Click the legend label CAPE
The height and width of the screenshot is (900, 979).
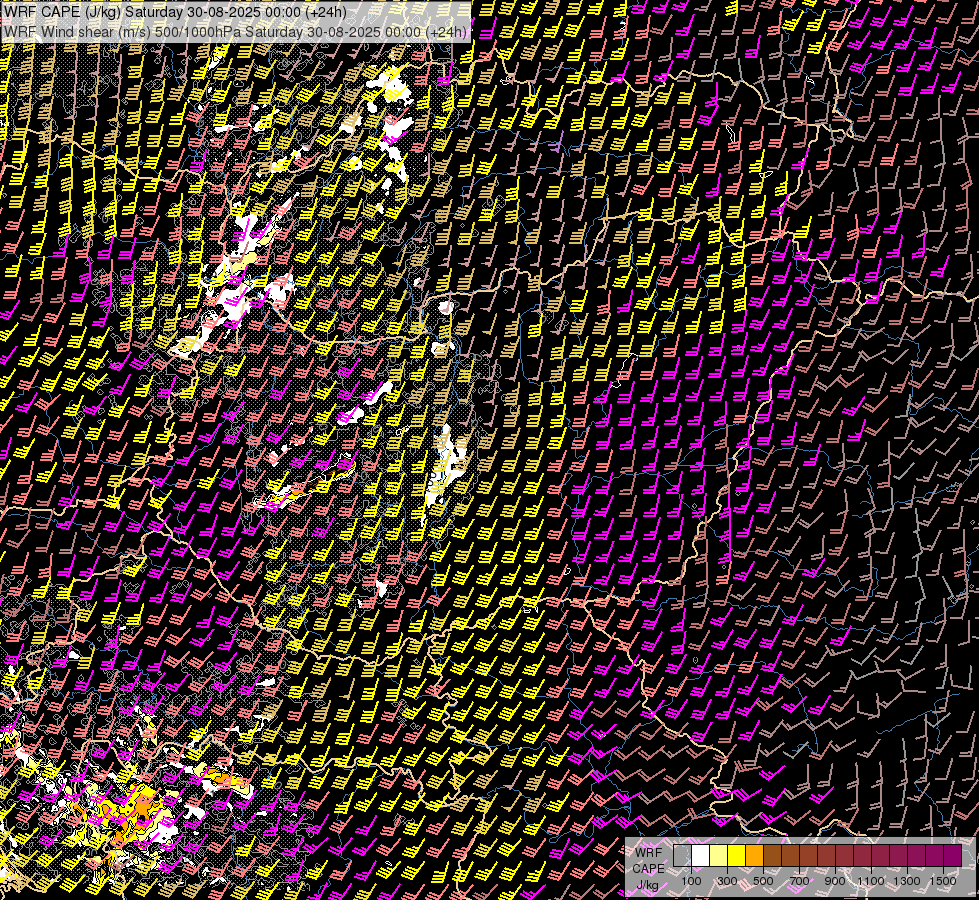coord(648,869)
